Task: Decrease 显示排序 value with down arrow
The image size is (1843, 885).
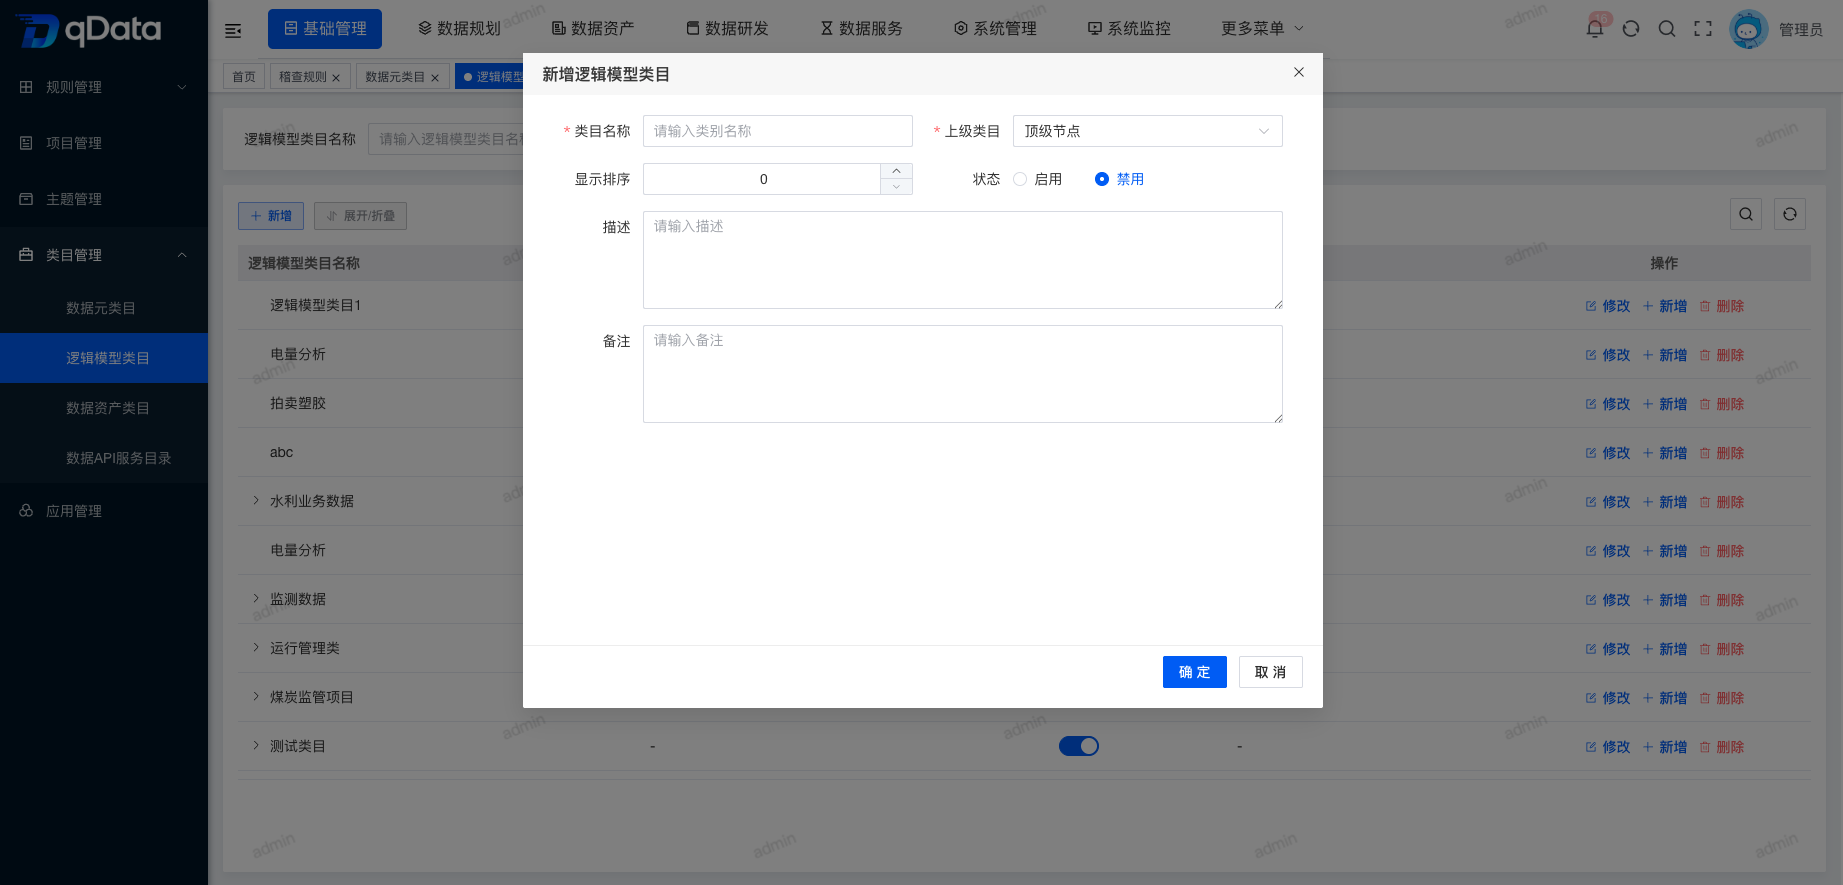Action: [x=897, y=187]
